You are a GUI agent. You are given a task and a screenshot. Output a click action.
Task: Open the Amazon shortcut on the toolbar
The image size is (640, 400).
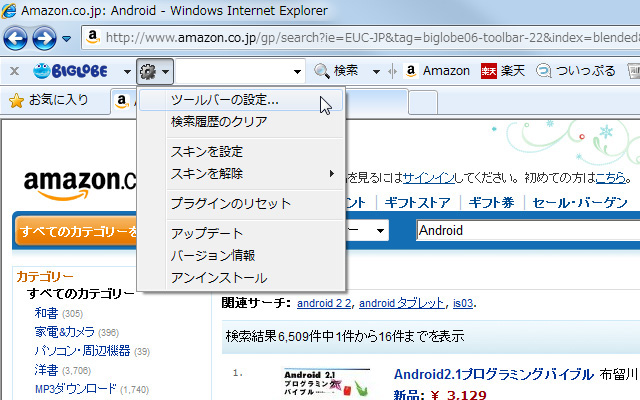coord(437,71)
